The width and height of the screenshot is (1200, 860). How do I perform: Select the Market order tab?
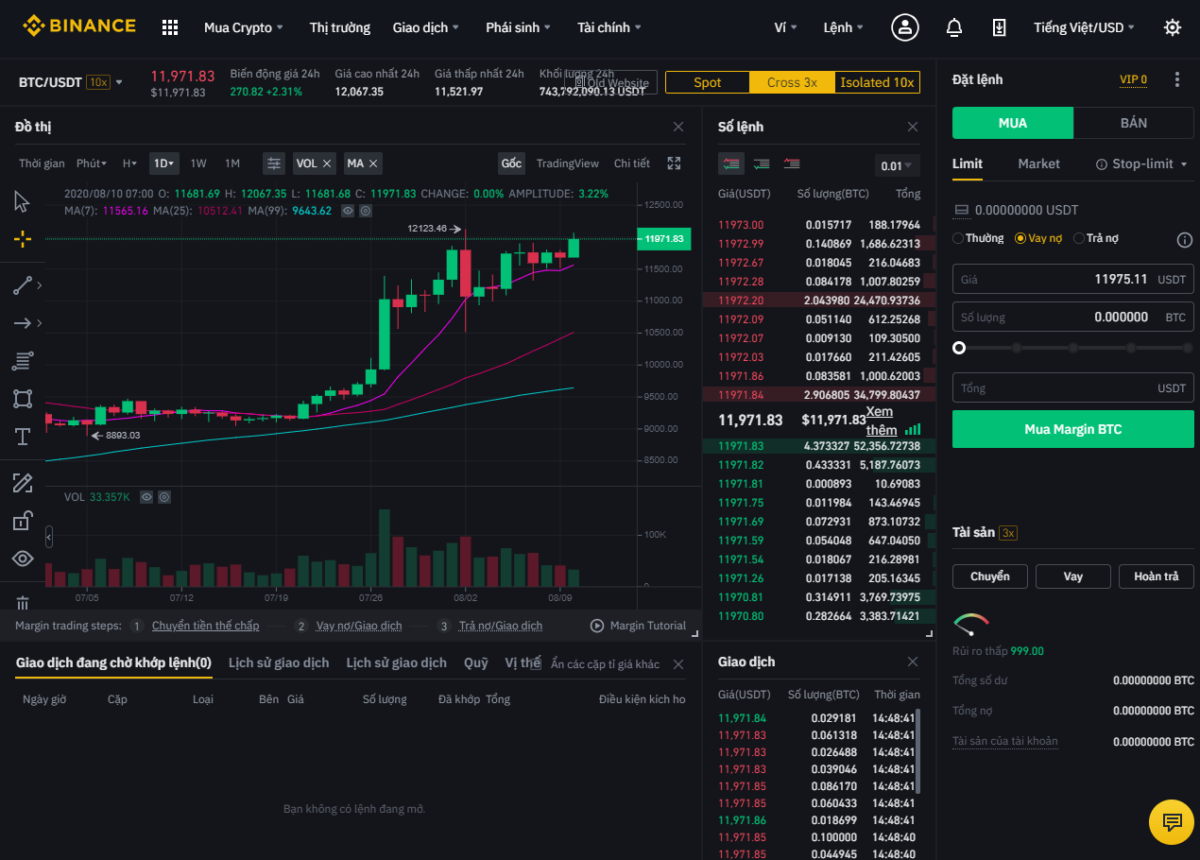[1039, 164]
